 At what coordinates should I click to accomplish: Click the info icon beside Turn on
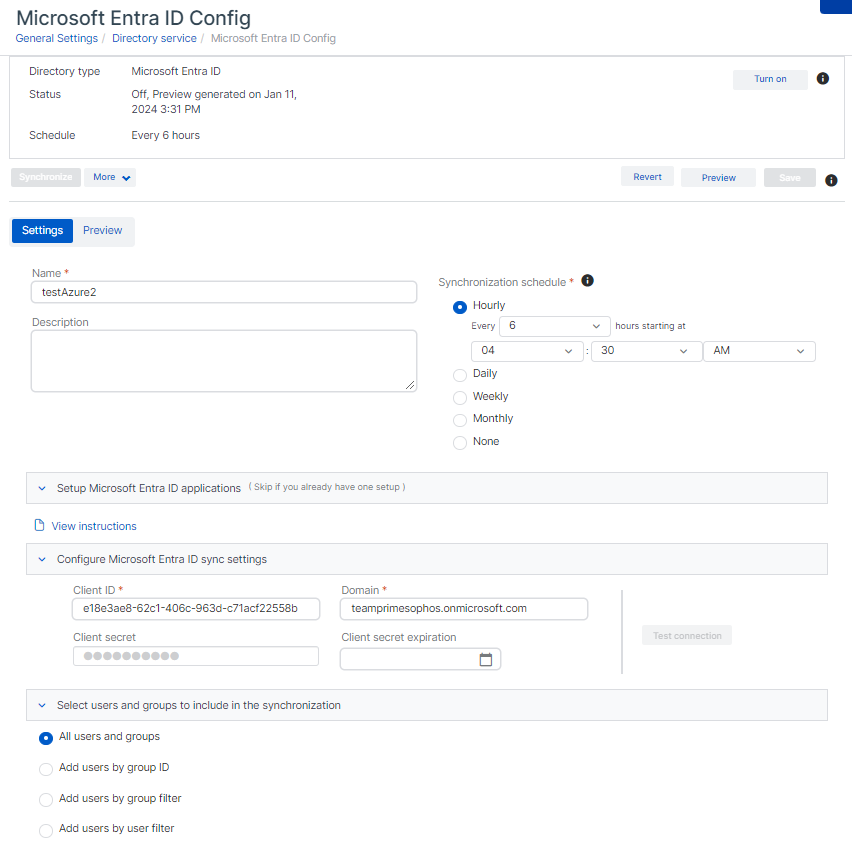tap(823, 79)
